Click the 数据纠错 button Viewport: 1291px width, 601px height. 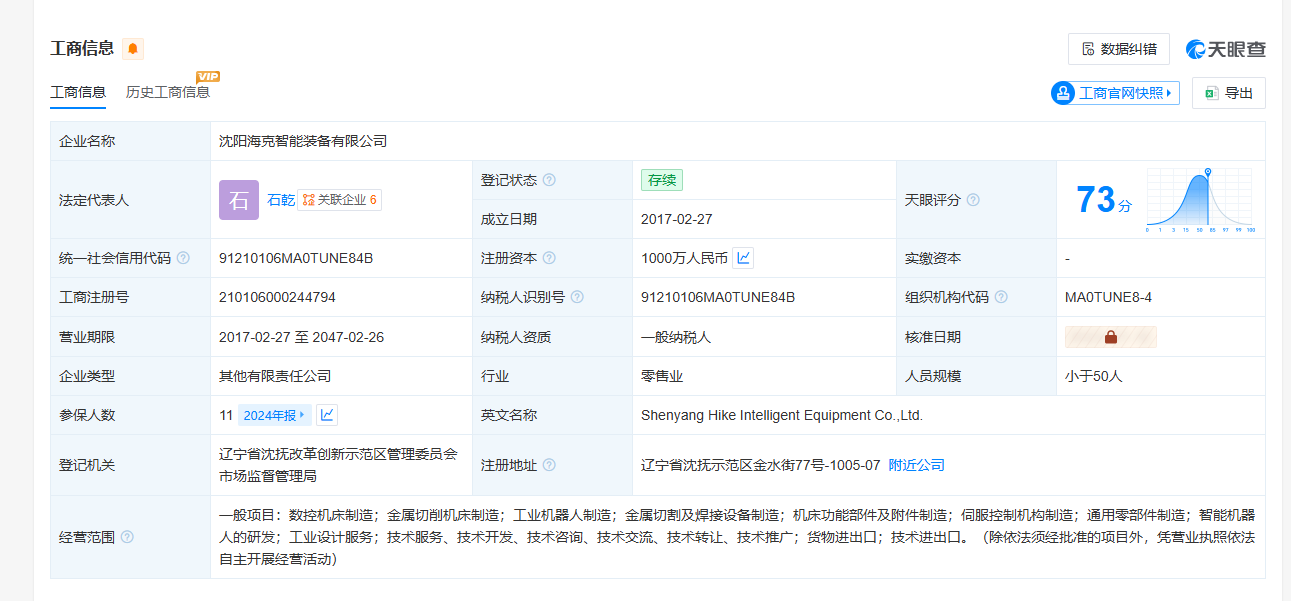click(1119, 49)
